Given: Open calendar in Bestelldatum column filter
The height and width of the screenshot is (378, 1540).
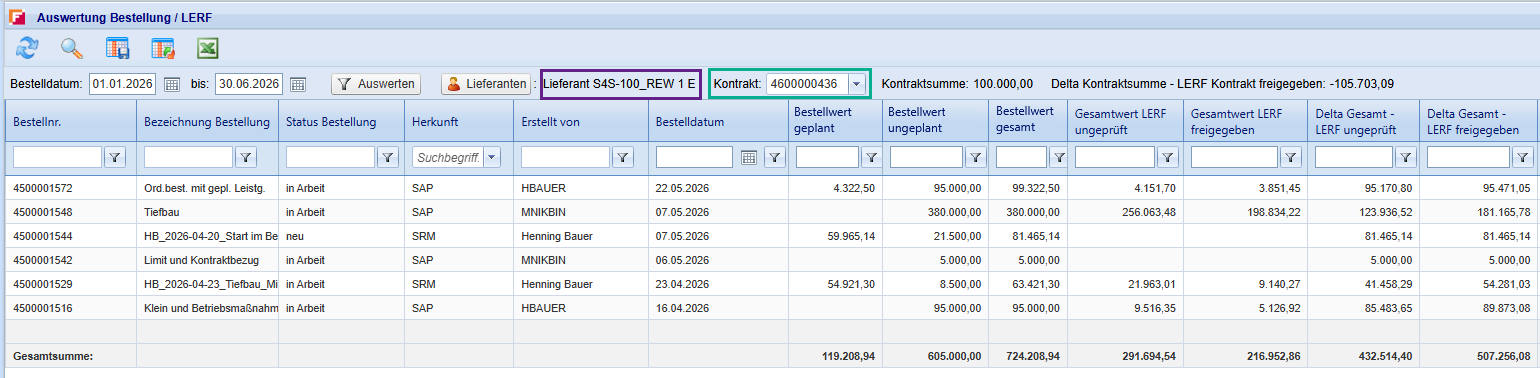Looking at the screenshot, I should [749, 157].
